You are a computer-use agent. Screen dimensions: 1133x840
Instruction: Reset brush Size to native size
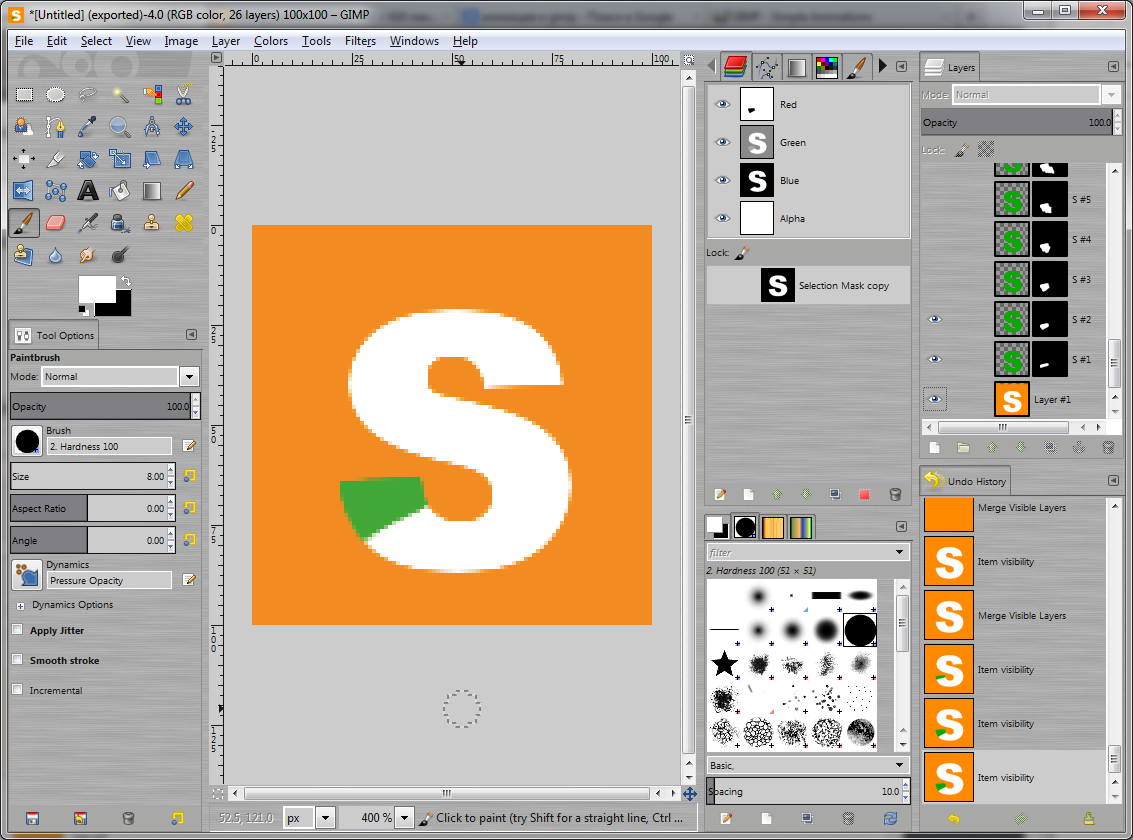(189, 476)
